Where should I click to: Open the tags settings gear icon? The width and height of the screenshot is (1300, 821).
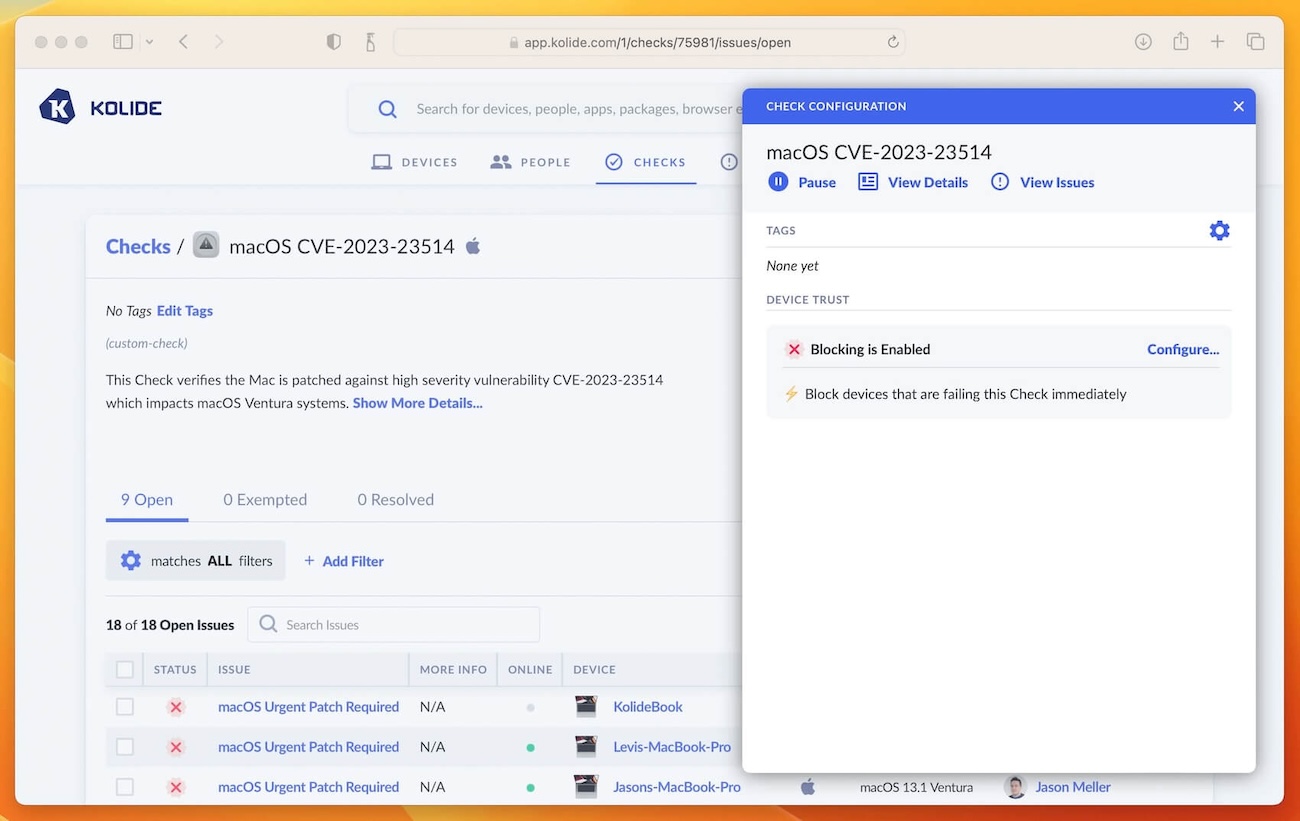(x=1219, y=230)
